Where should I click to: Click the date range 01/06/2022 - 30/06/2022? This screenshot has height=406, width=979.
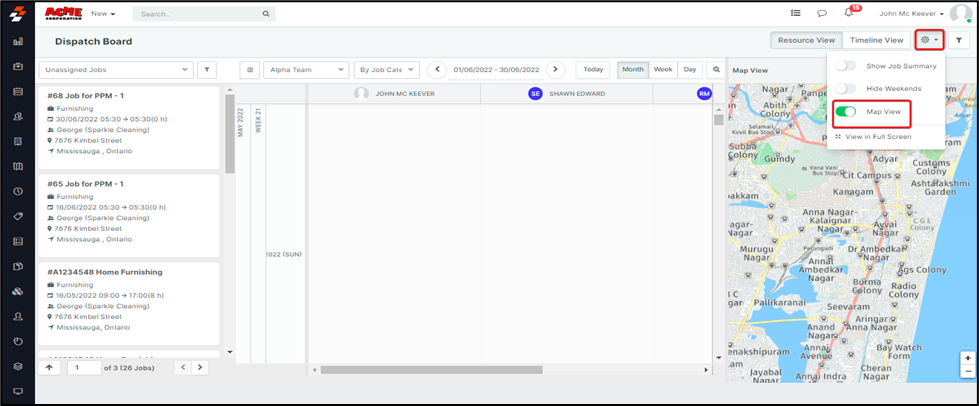pos(496,70)
